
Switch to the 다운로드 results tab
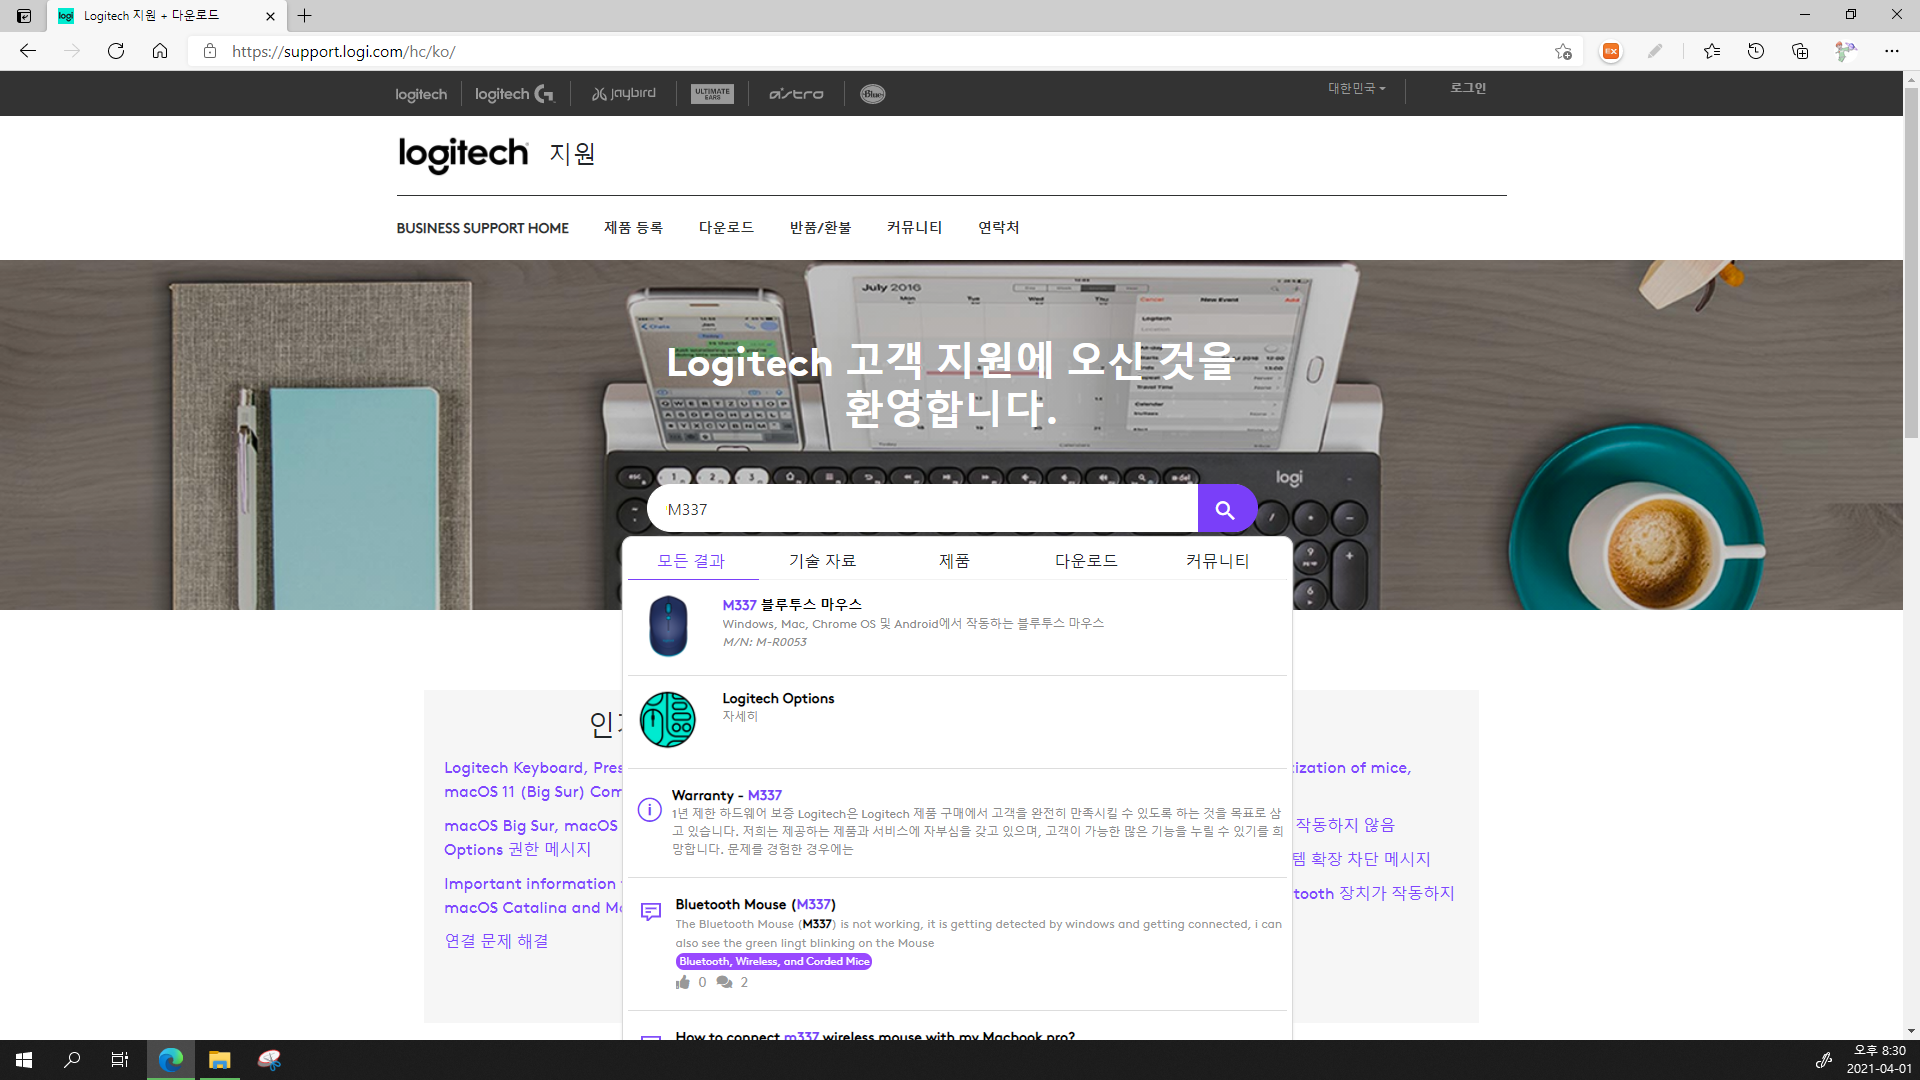(1086, 561)
